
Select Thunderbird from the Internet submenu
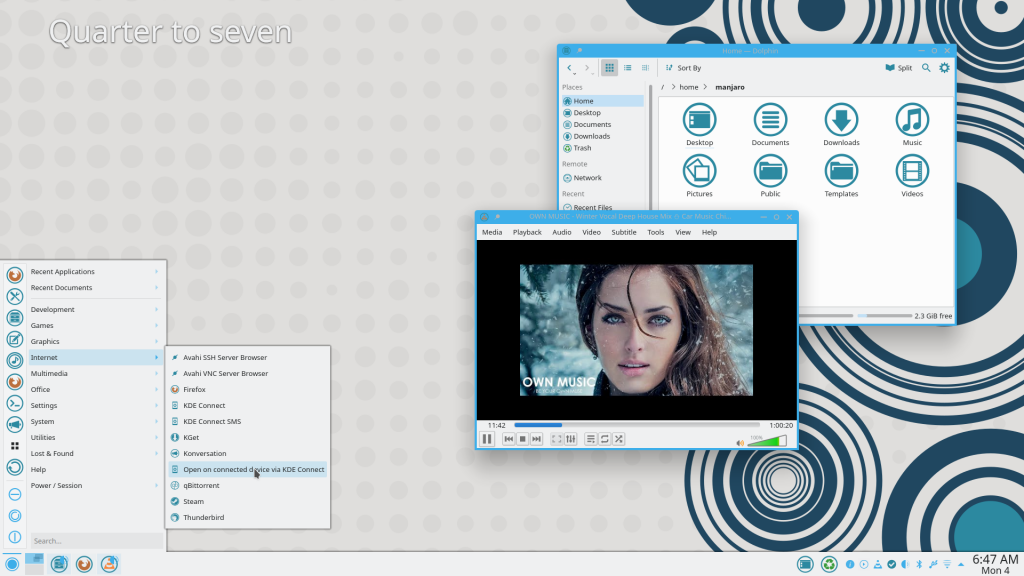click(203, 517)
